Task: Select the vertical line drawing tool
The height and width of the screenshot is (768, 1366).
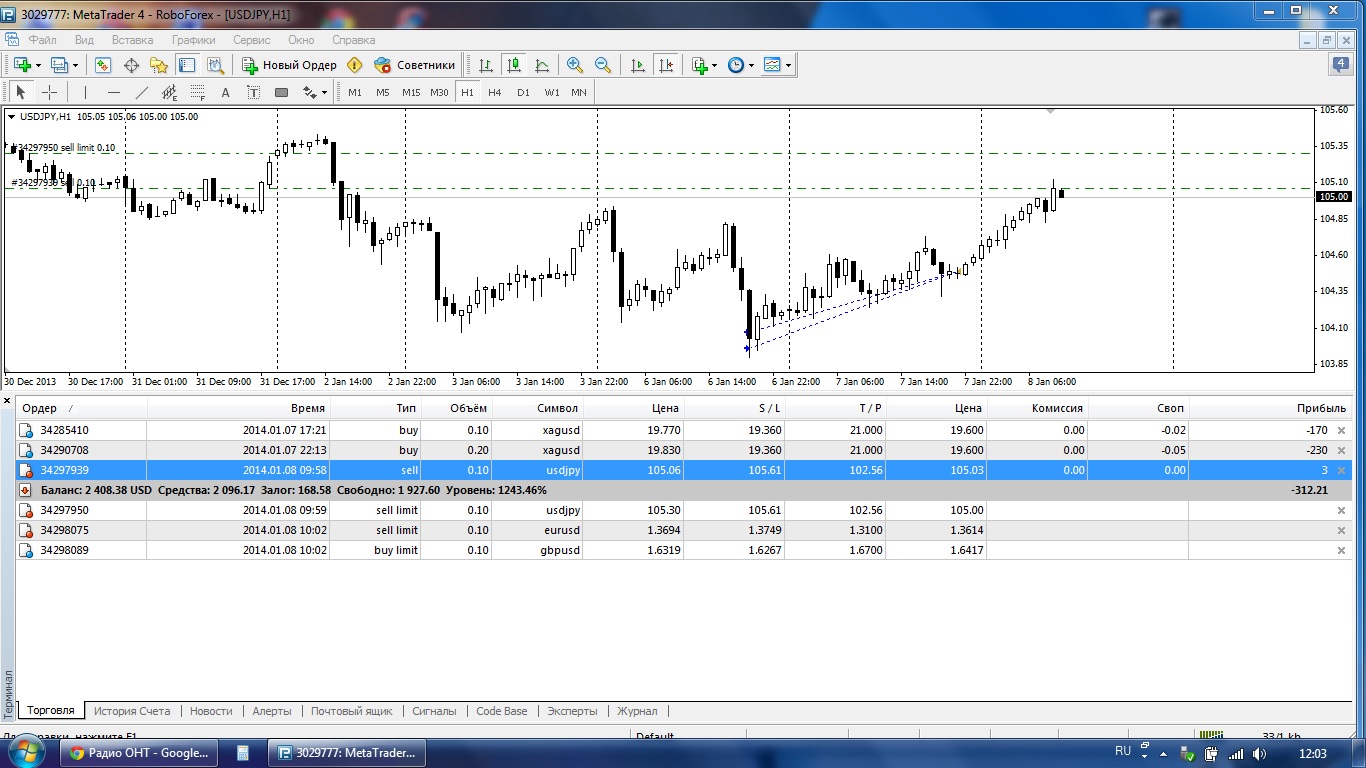Action: (86, 92)
